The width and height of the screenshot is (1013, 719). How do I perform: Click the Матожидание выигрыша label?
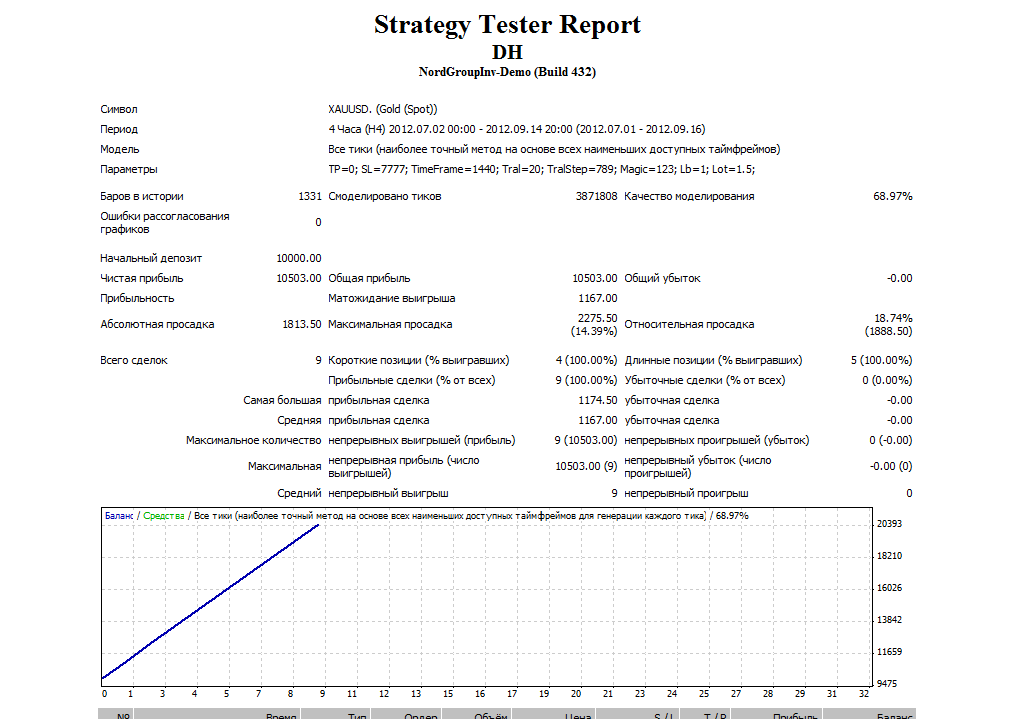[x=392, y=298]
